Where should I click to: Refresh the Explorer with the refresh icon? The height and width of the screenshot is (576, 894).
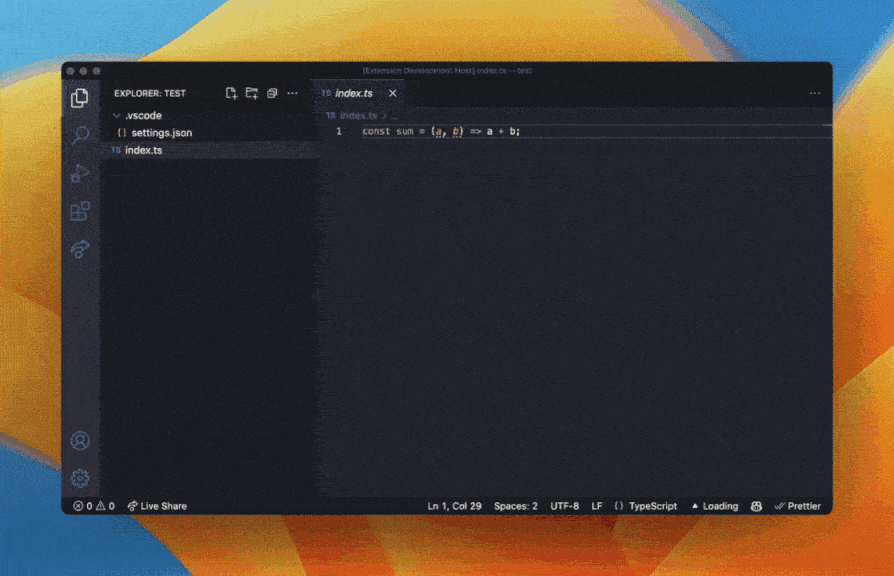coord(272,93)
